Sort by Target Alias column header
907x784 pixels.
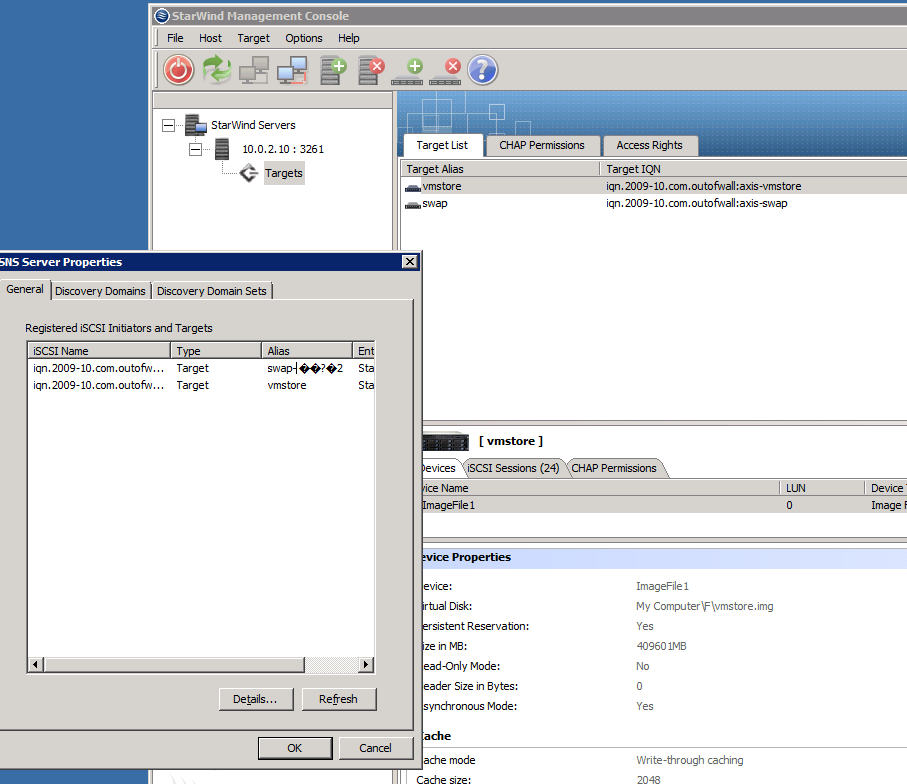click(x=500, y=169)
